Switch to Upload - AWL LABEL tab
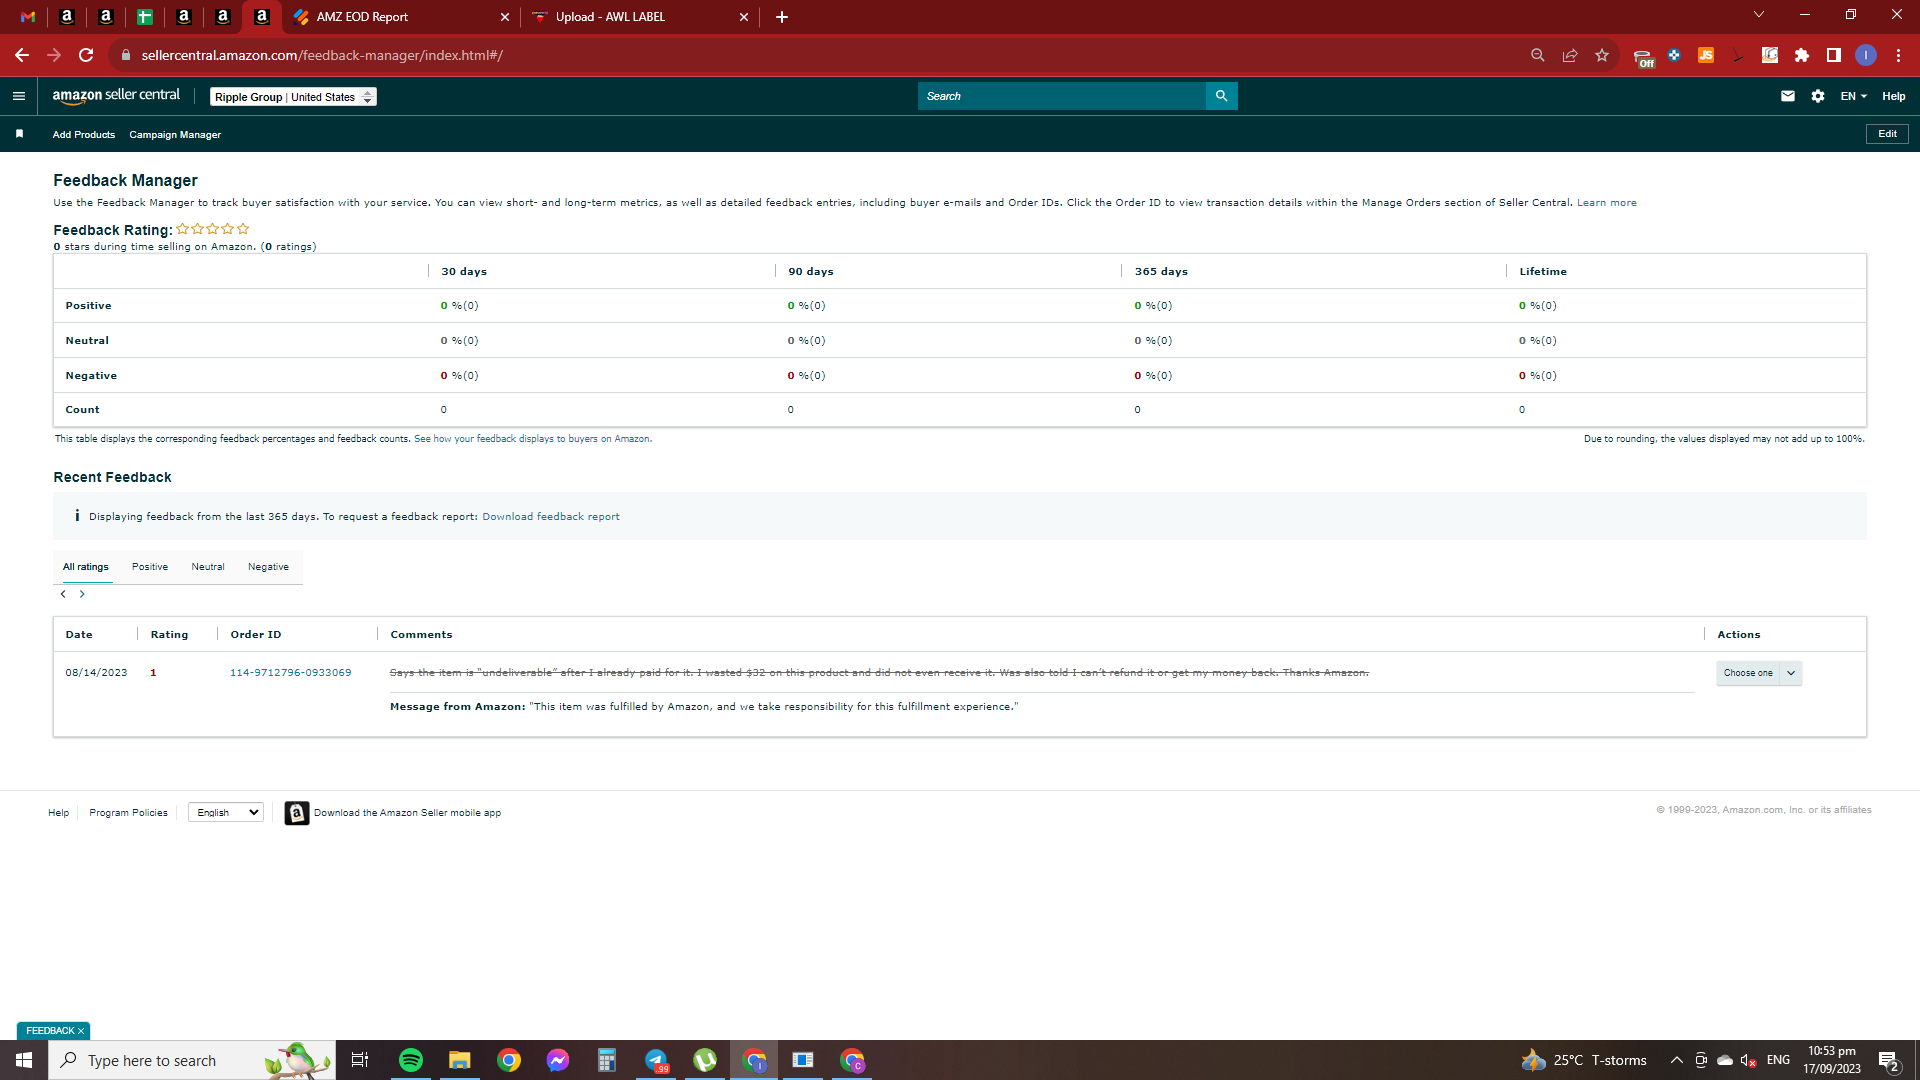This screenshot has width=1920, height=1080. pos(640,17)
